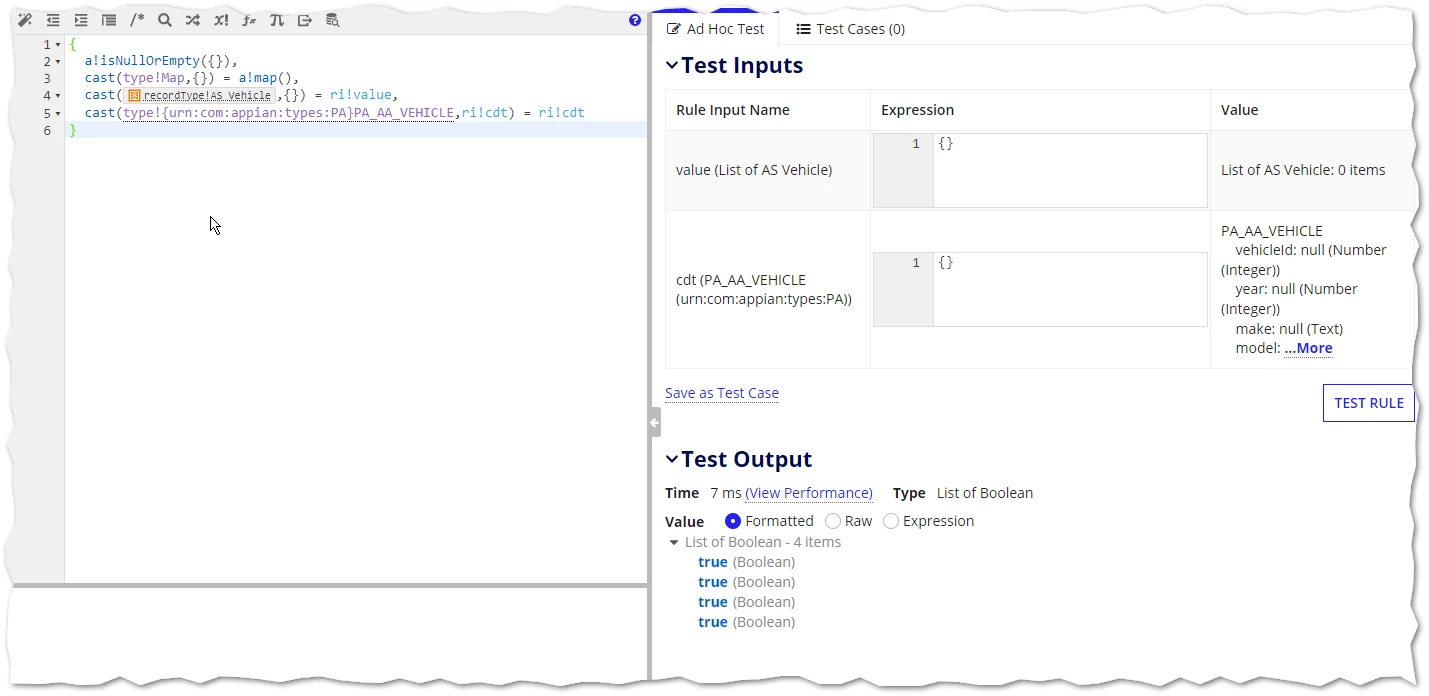Fold code at line 1 arrow
This screenshot has width=1429, height=696.
click(58, 45)
